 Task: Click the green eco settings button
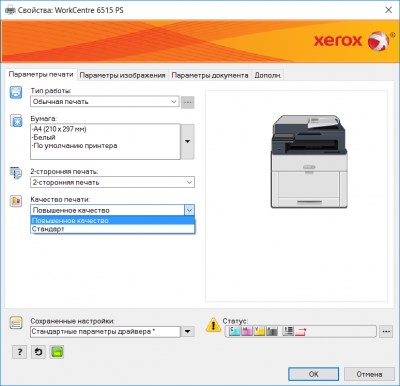(57, 352)
